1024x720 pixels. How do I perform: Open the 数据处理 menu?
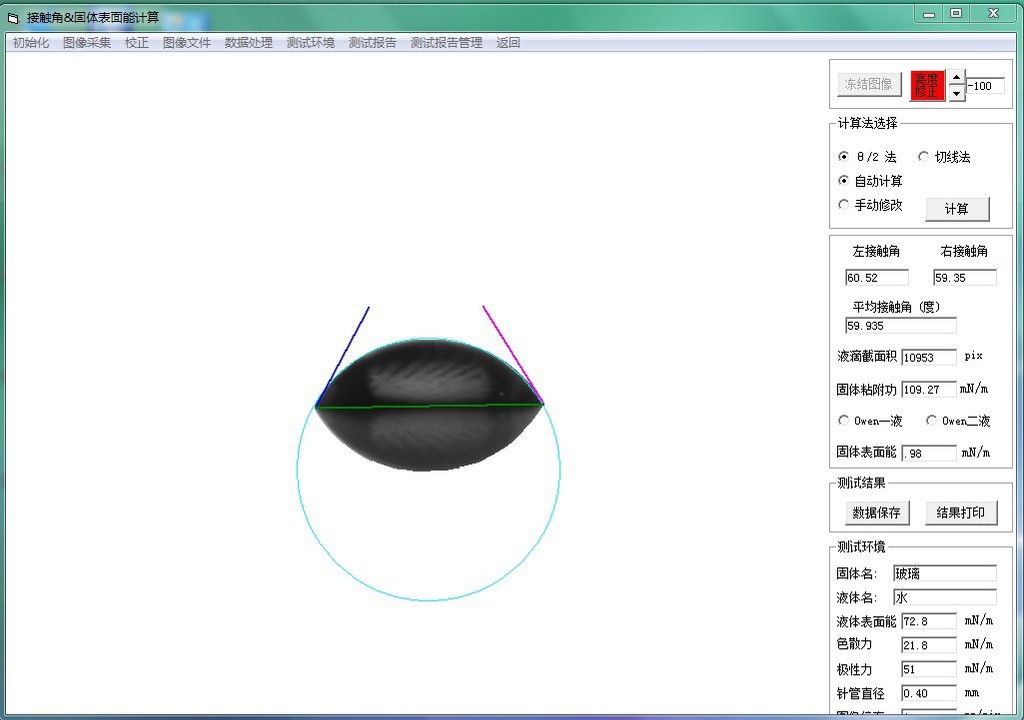(x=248, y=43)
